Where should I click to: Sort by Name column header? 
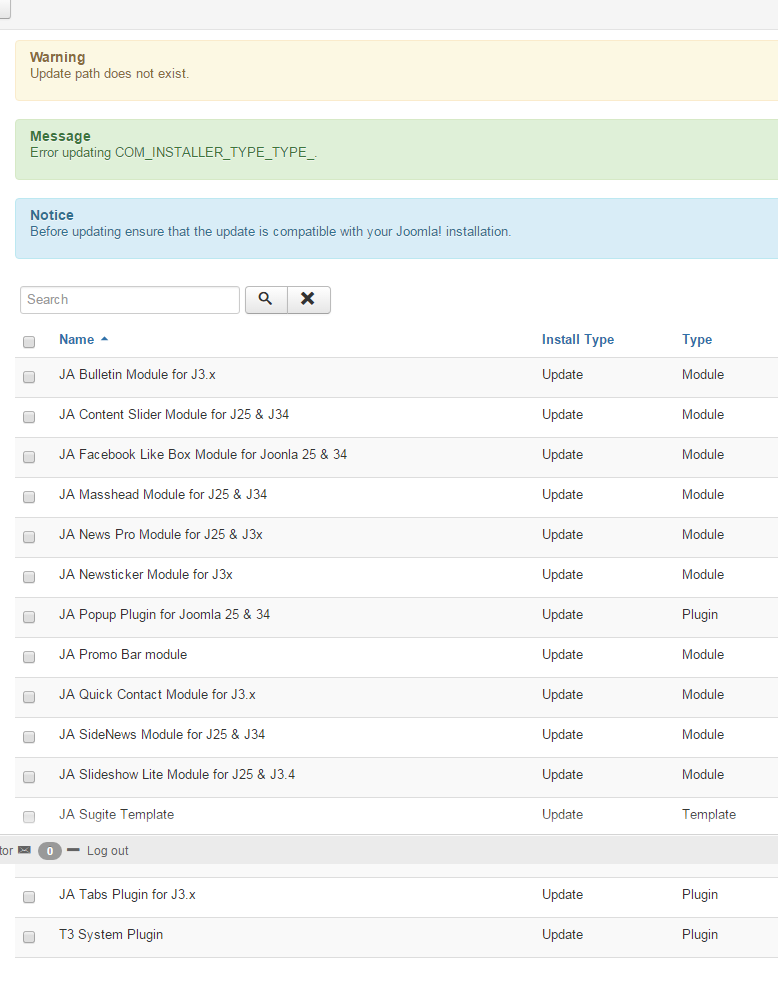click(x=76, y=339)
